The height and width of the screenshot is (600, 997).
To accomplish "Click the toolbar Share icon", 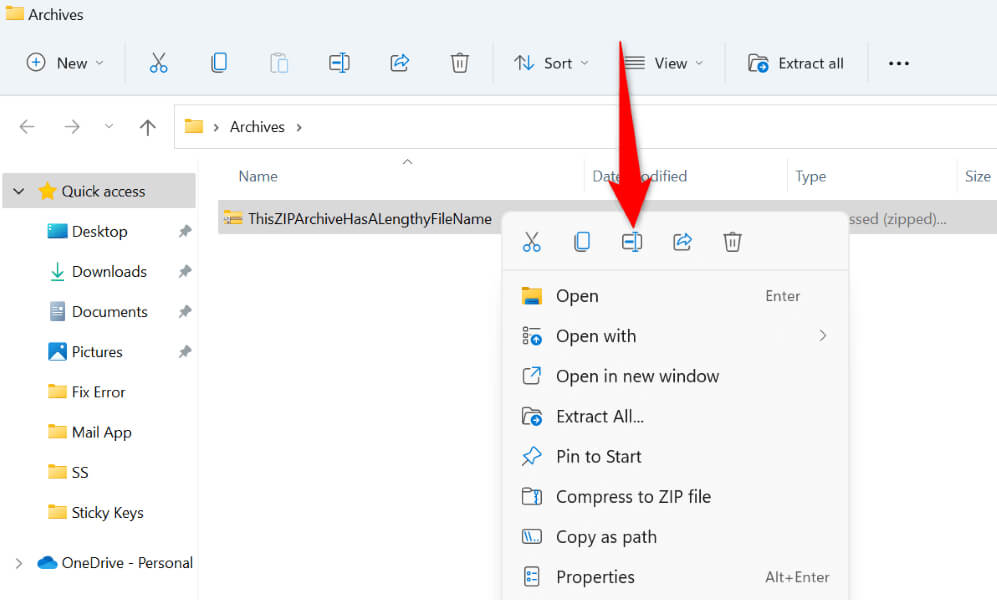I will 399,63.
